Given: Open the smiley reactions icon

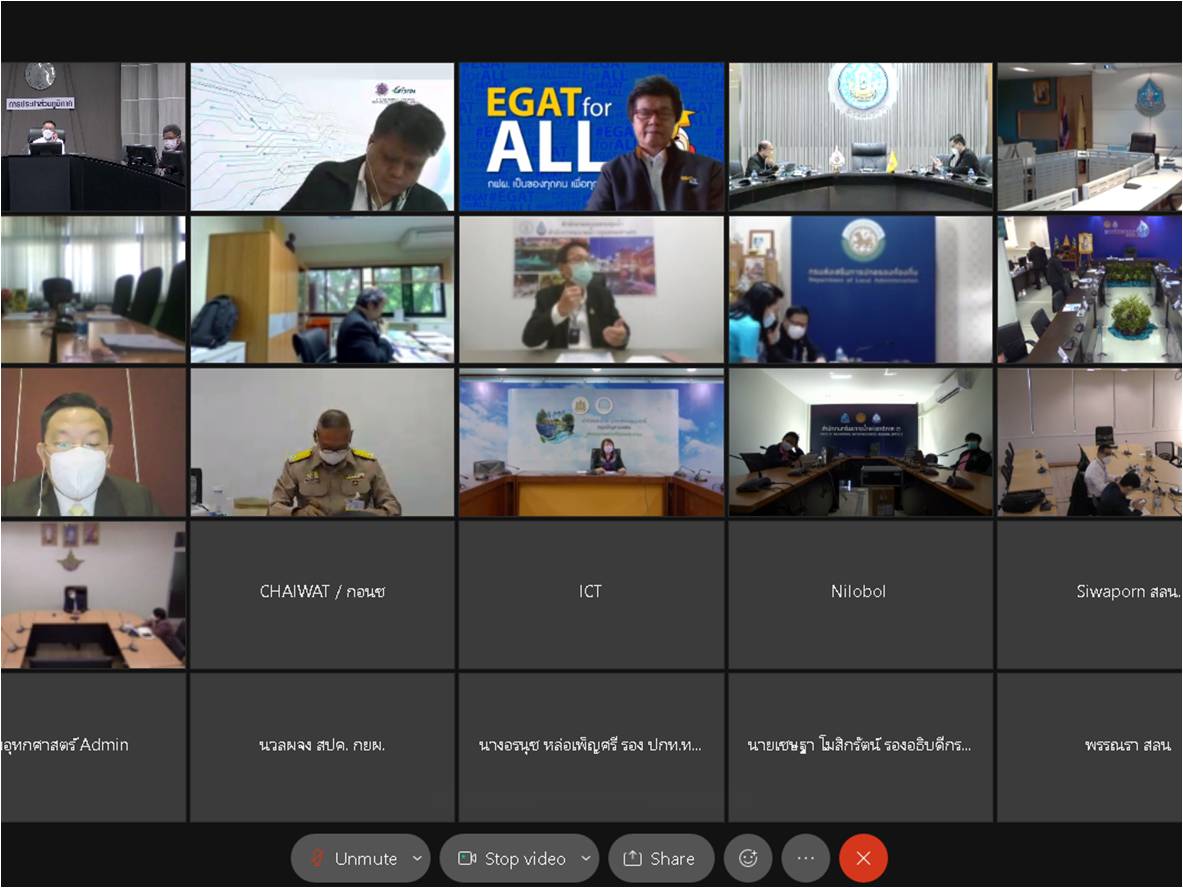Looking at the screenshot, I should 748,858.
